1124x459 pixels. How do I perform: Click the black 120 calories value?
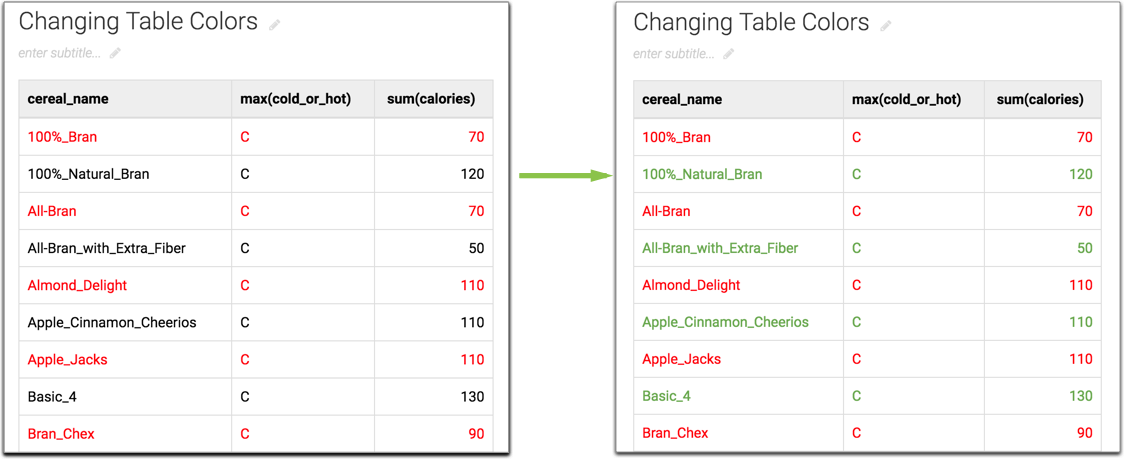[x=472, y=174]
